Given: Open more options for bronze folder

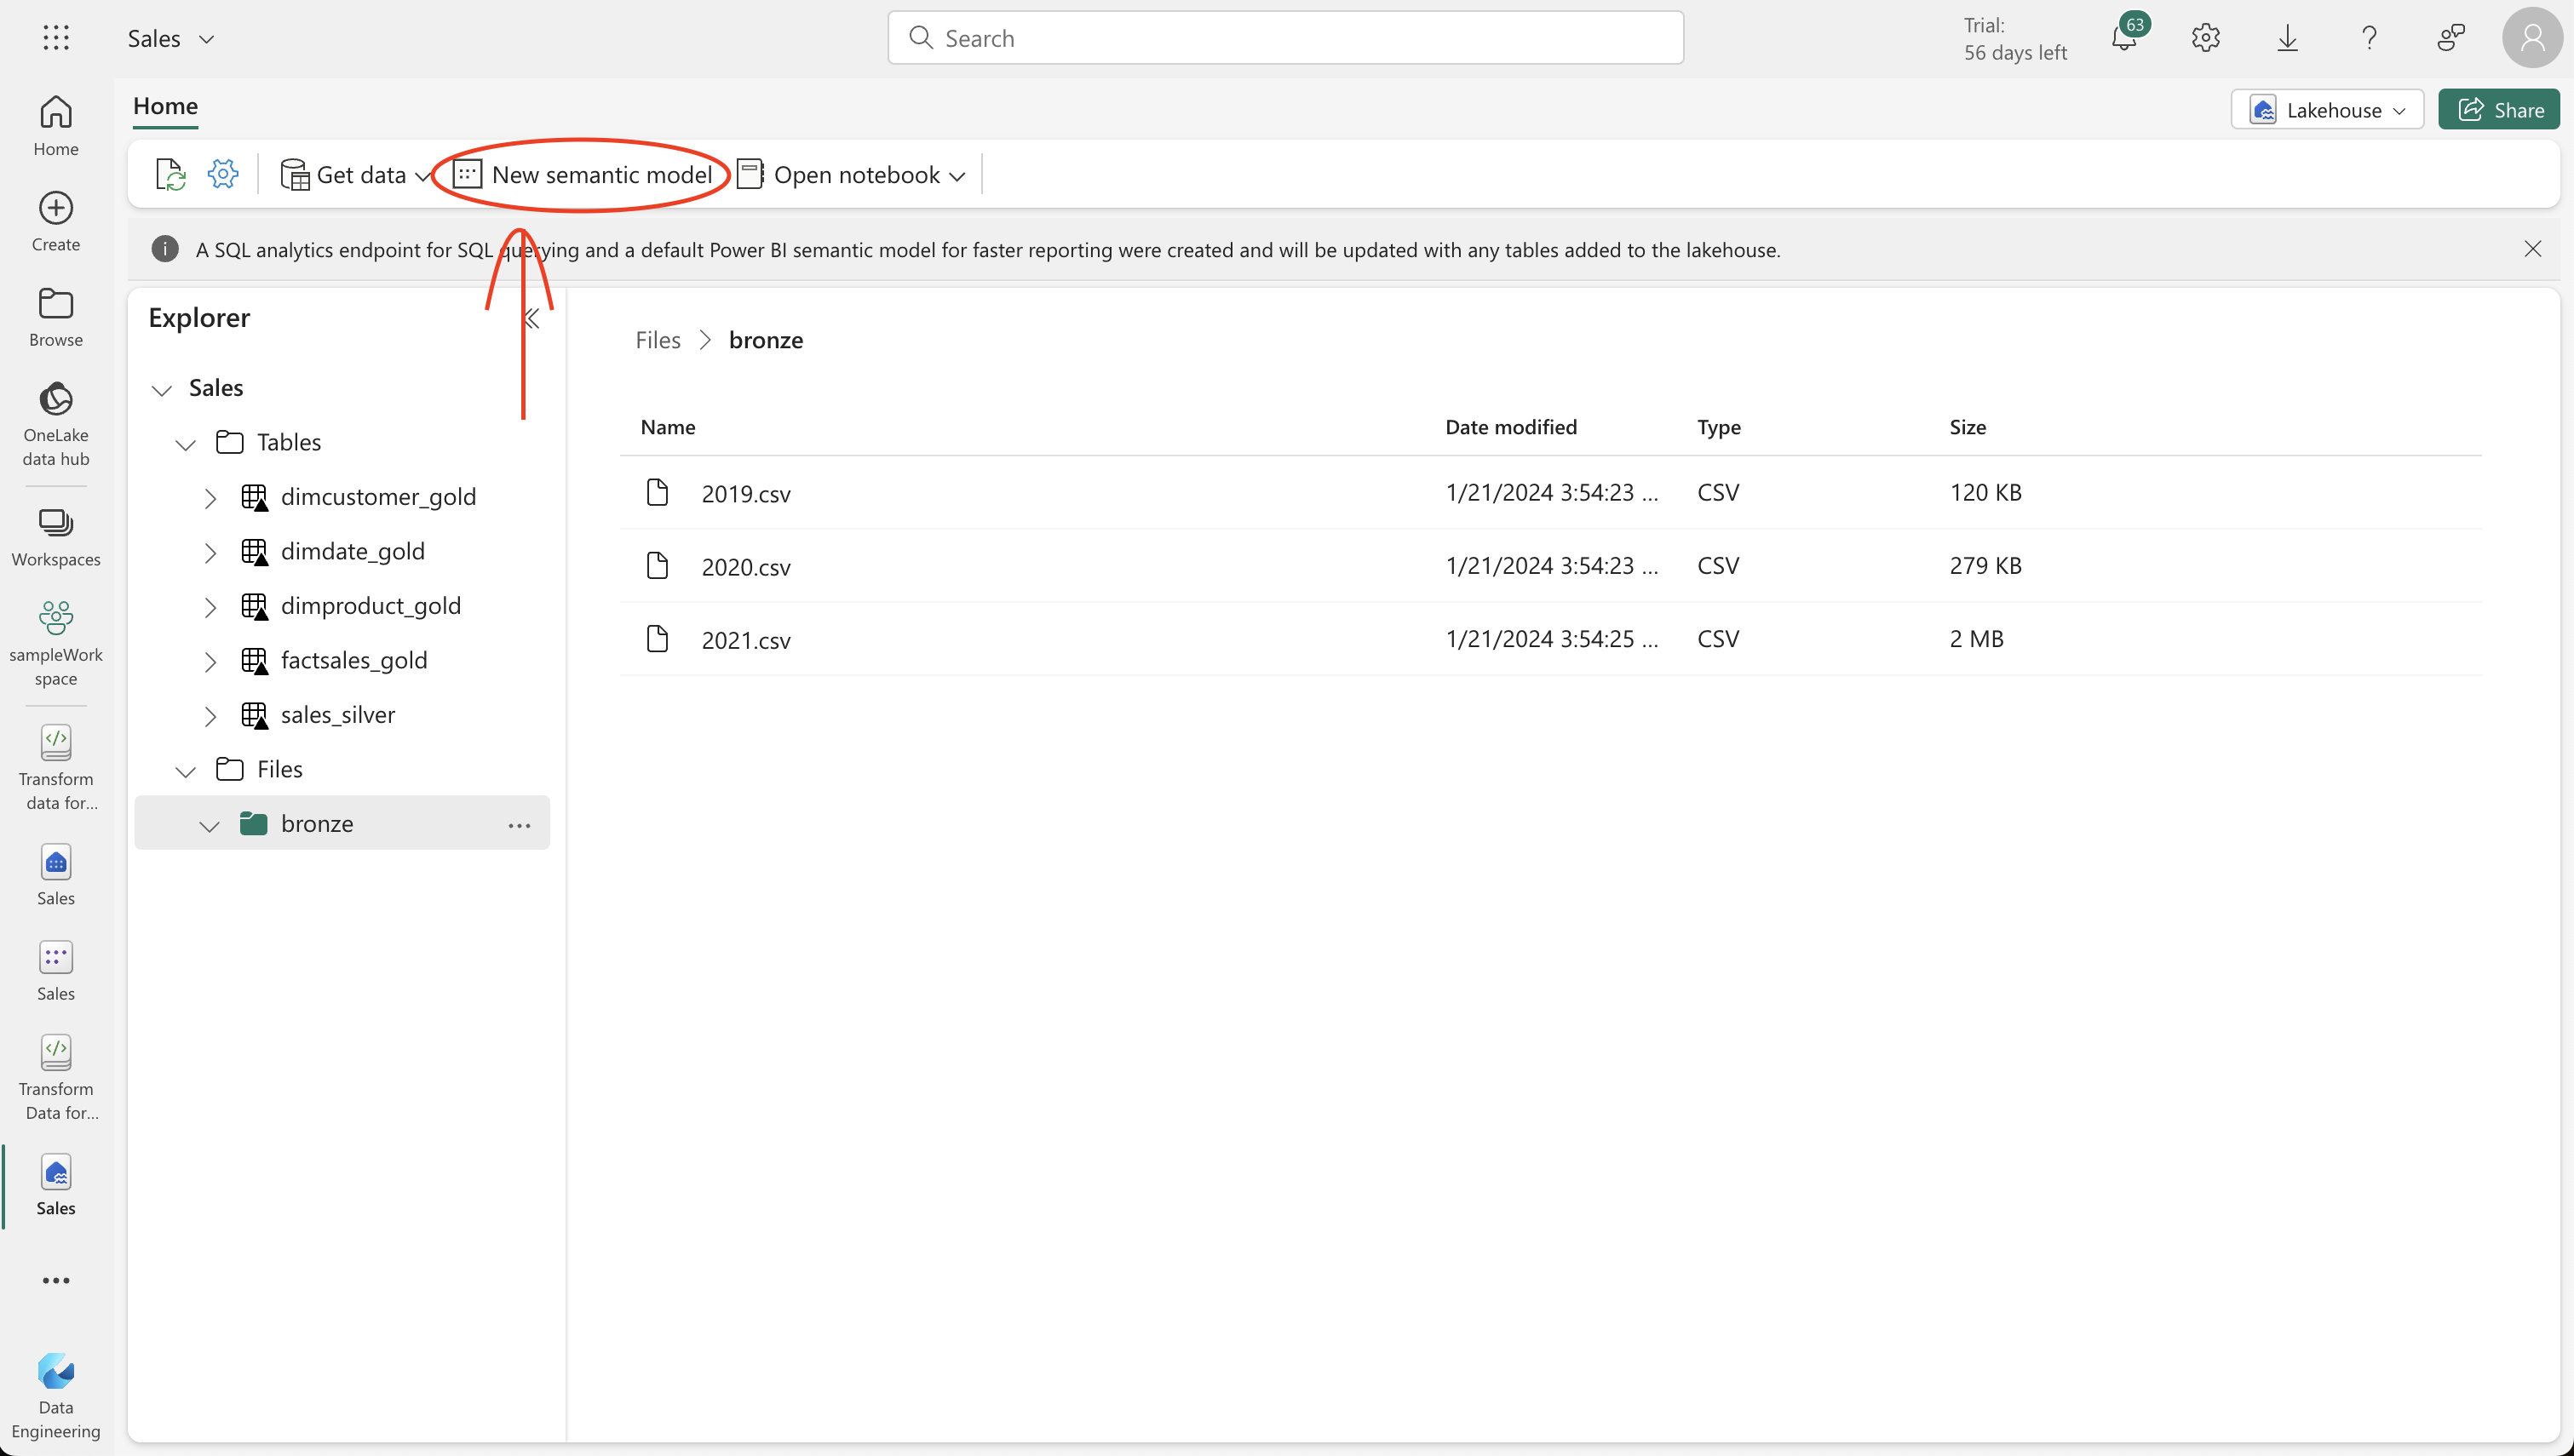Looking at the screenshot, I should point(519,825).
